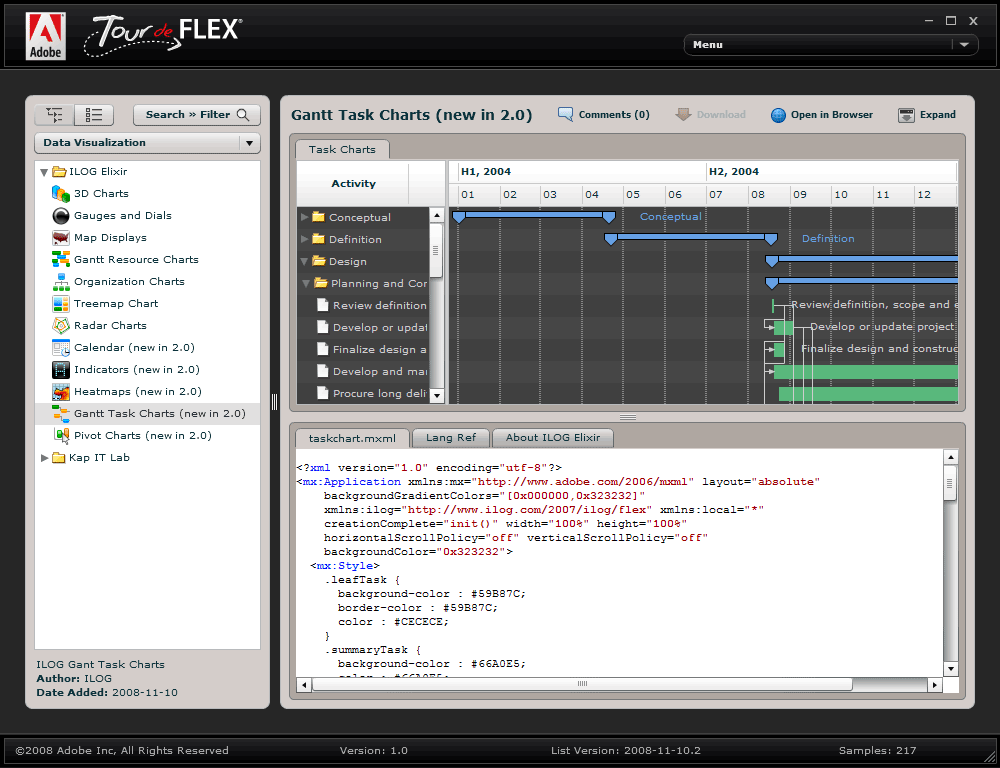Image resolution: width=1000 pixels, height=768 pixels.
Task: Click the vertical sidebar splitter handle
Action: coord(275,402)
